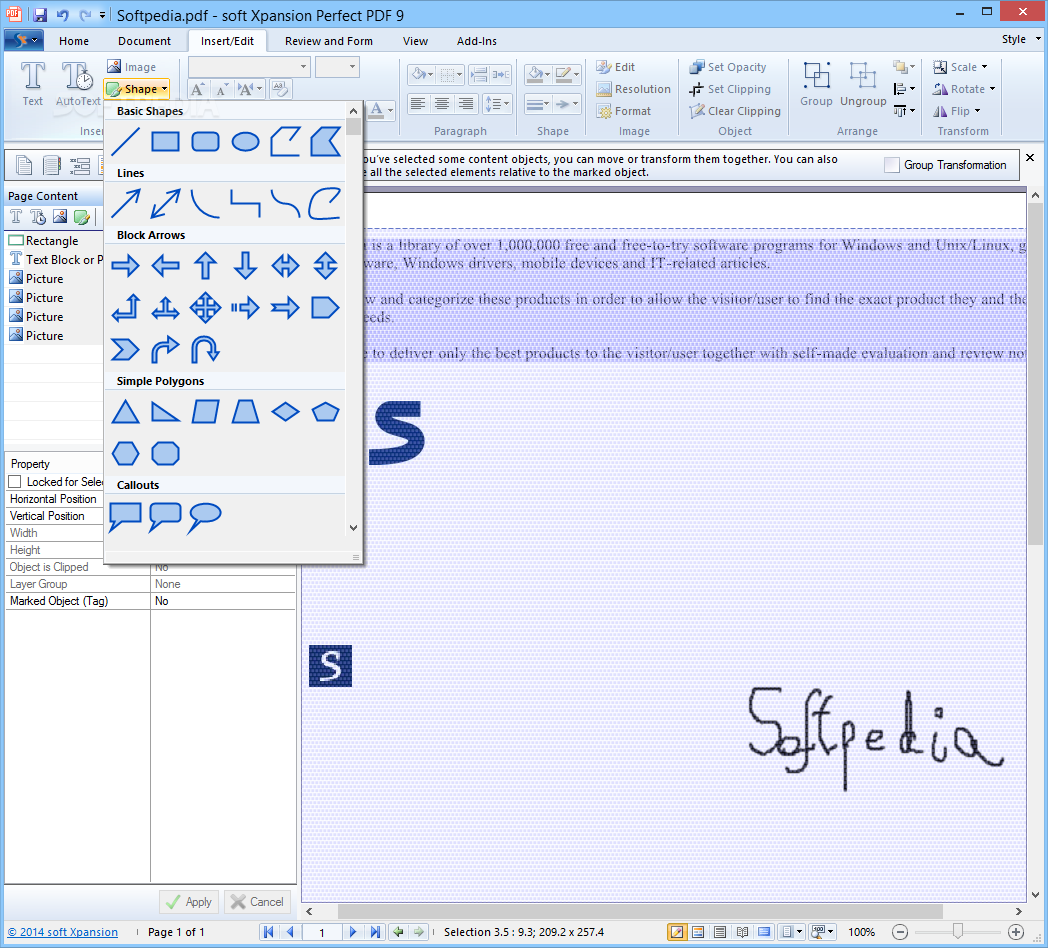Click the Cancel button
This screenshot has width=1048, height=948.
pyautogui.click(x=257, y=902)
